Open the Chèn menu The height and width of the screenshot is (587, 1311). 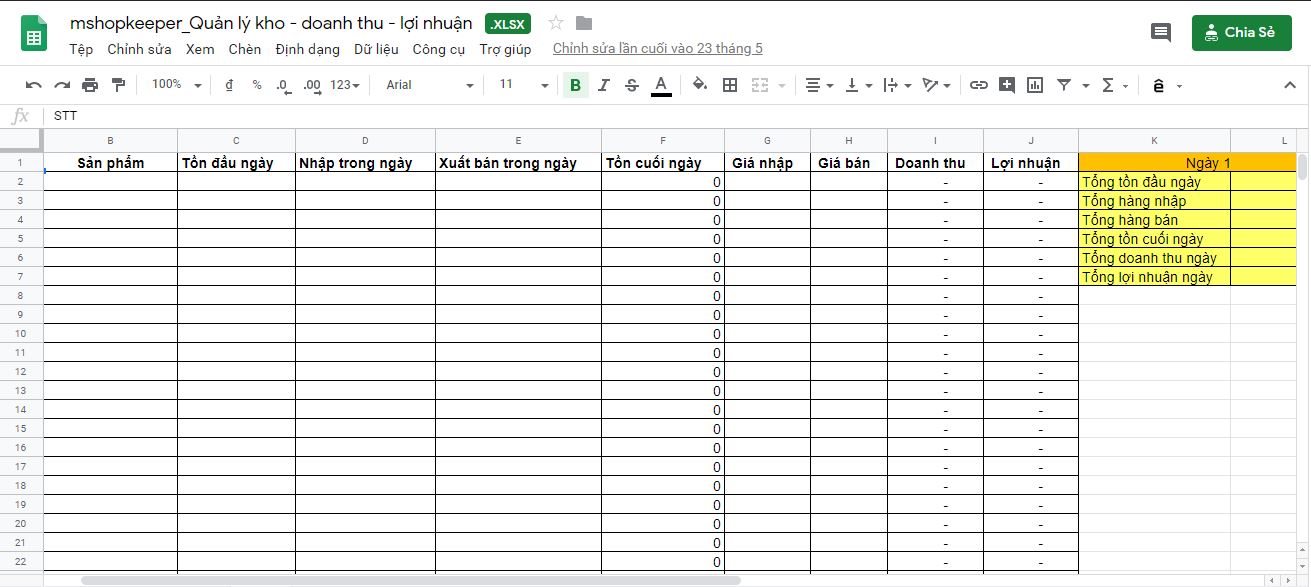[x=245, y=49]
